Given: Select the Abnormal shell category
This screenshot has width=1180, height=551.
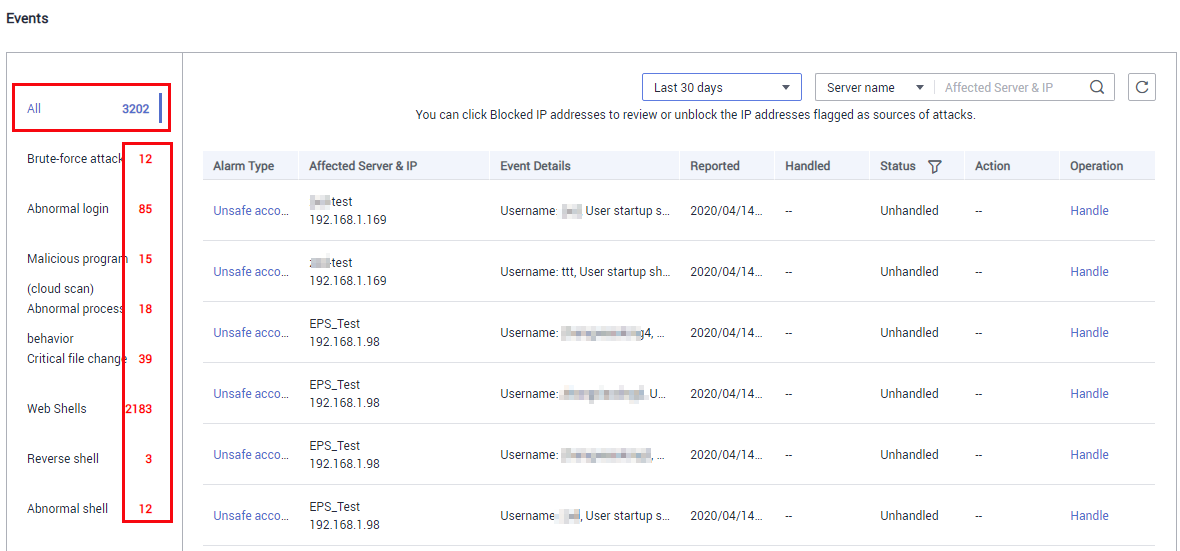Looking at the screenshot, I should pyautogui.click(x=90, y=509).
